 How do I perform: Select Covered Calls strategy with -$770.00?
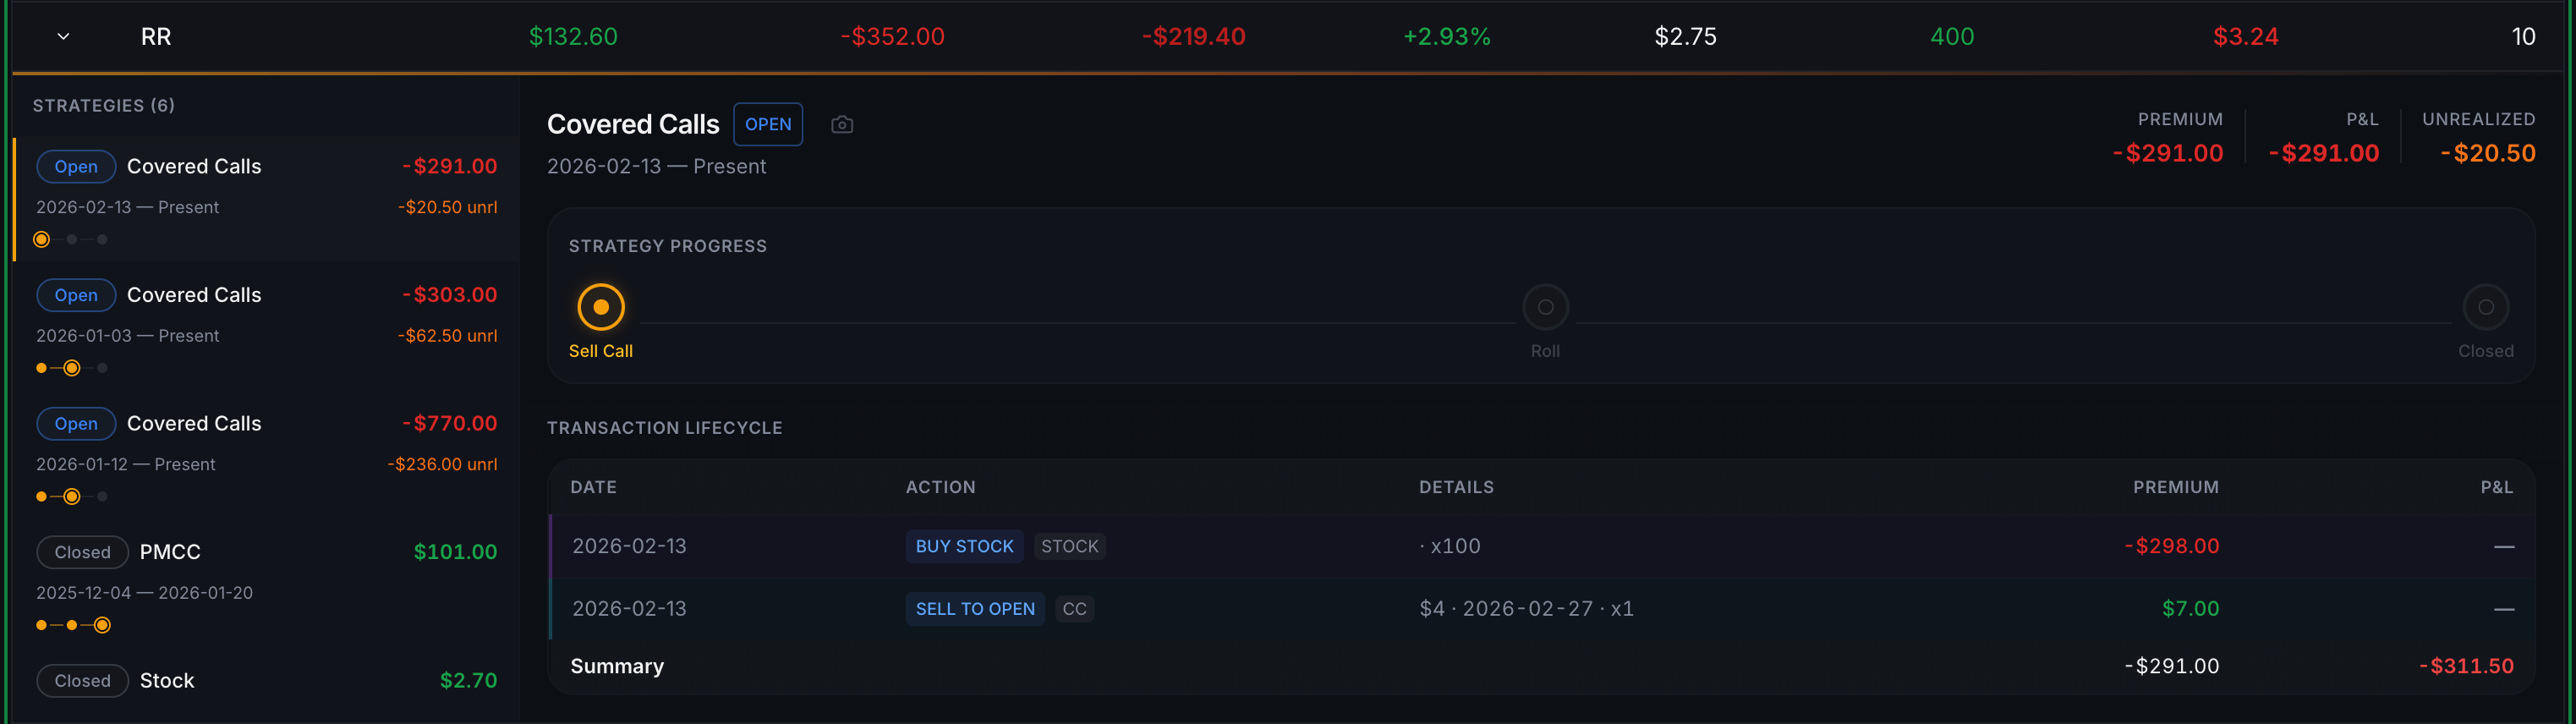point(267,457)
